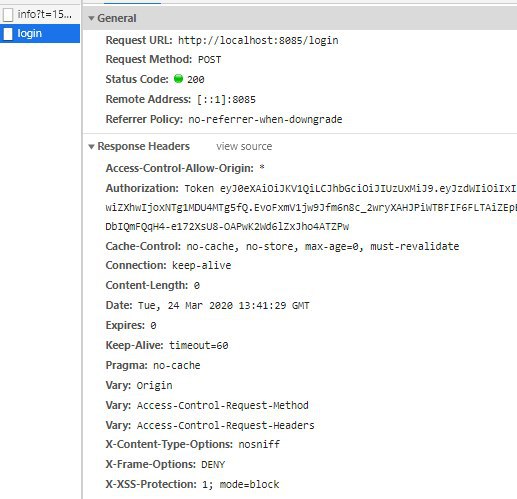Image resolution: width=517 pixels, height=499 pixels.
Task: Click the Status Code value 200
Action: (196, 80)
